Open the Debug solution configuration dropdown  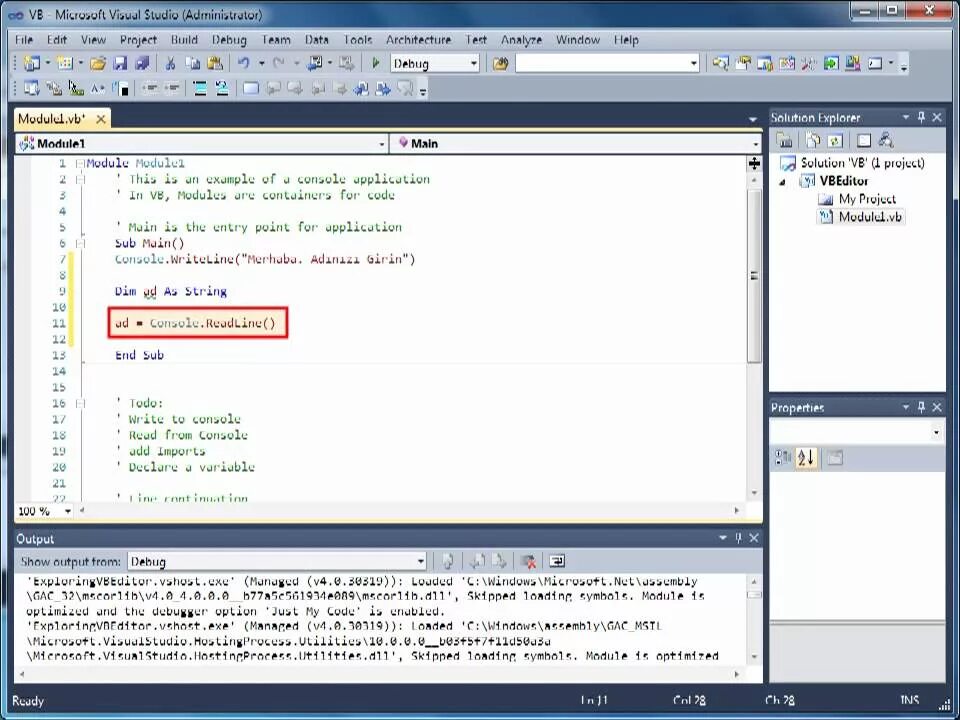474,63
